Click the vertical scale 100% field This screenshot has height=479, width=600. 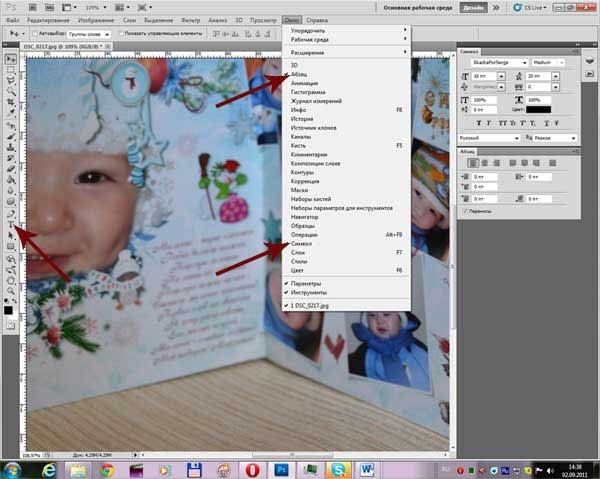pos(485,100)
